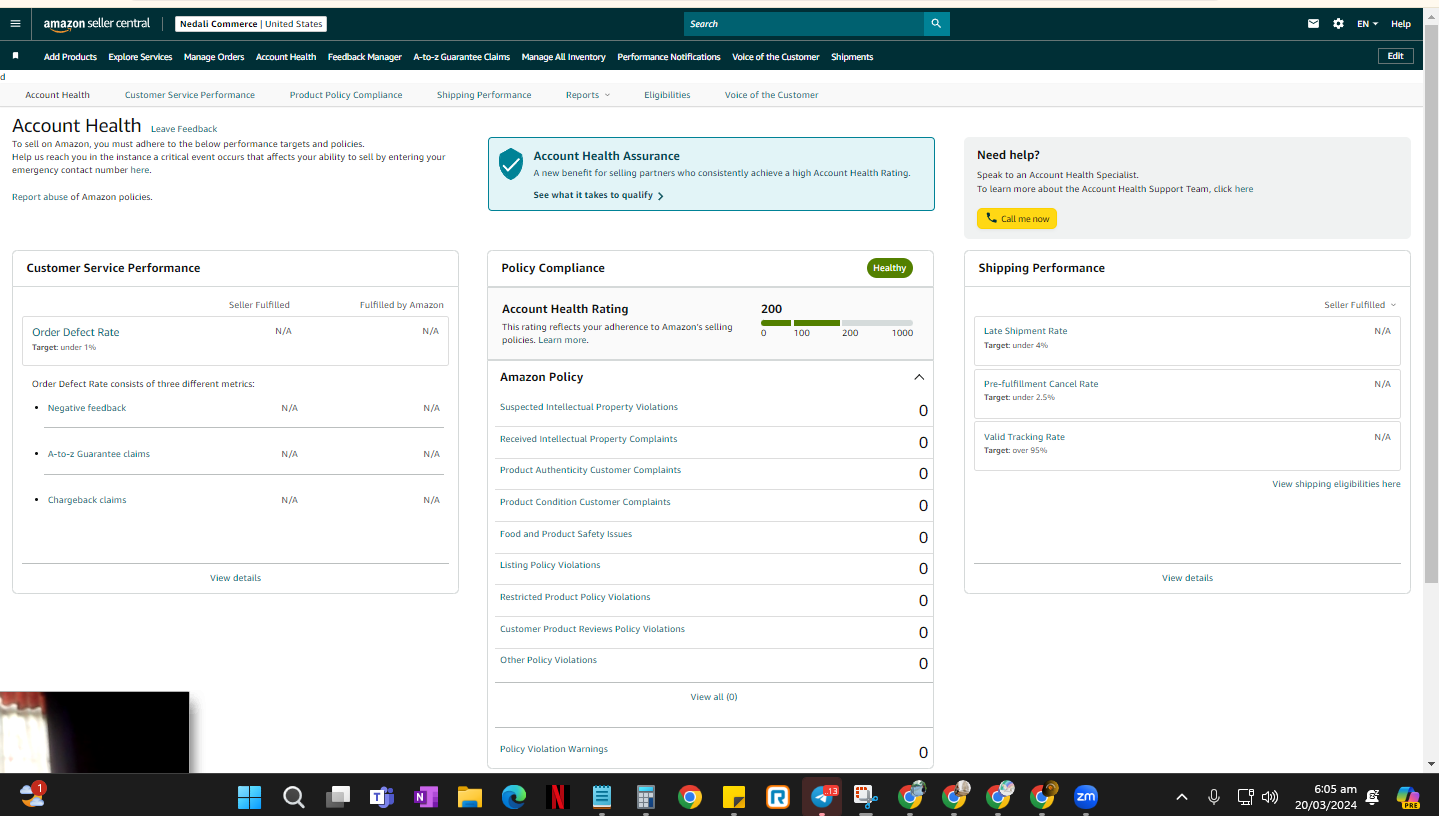1439x816 pixels.
Task: Click the Account Health Rating progress bar
Action: [837, 323]
